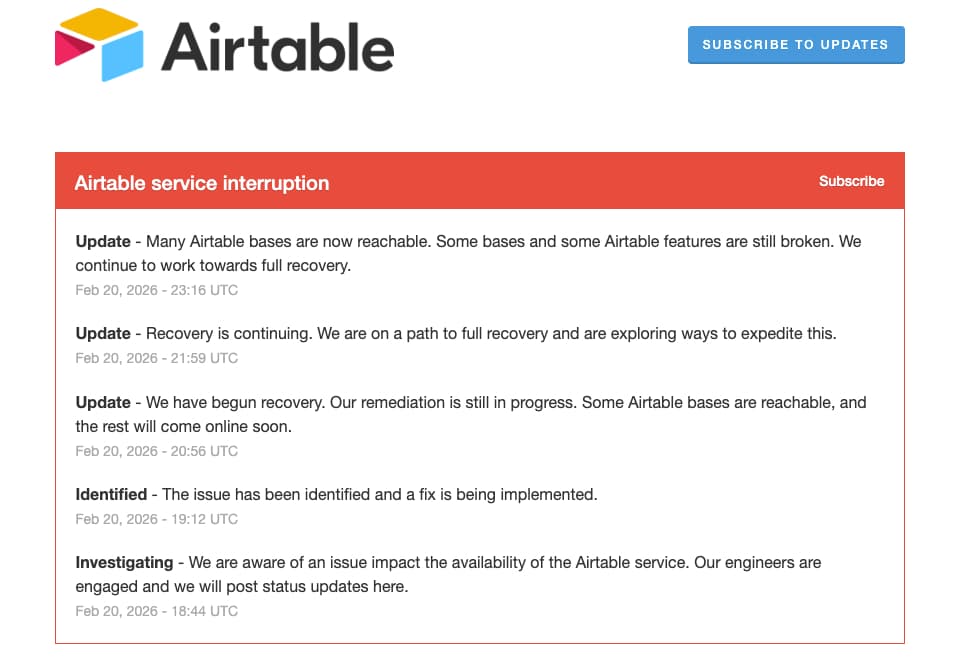Click the 23:16 UTC timestamp
964x658 pixels.
click(157, 290)
